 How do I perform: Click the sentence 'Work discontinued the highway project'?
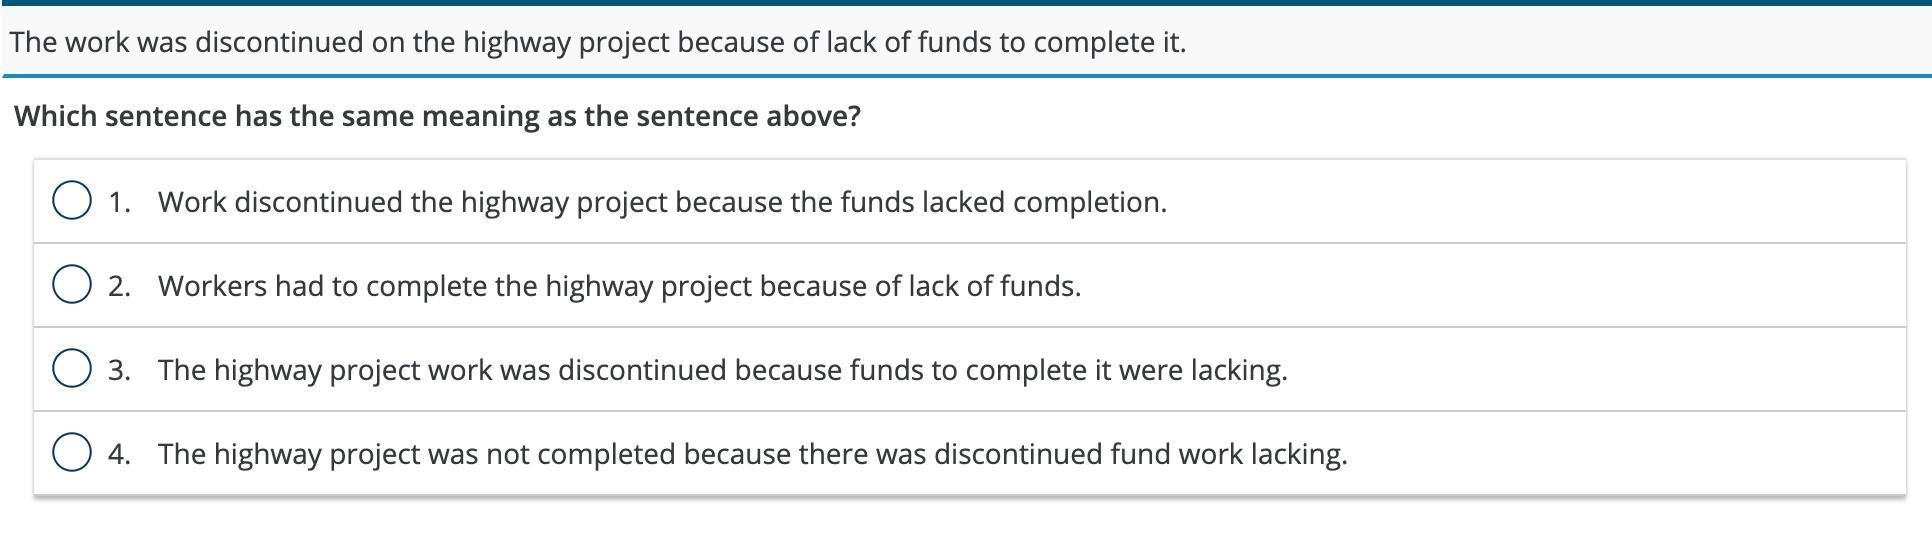662,202
